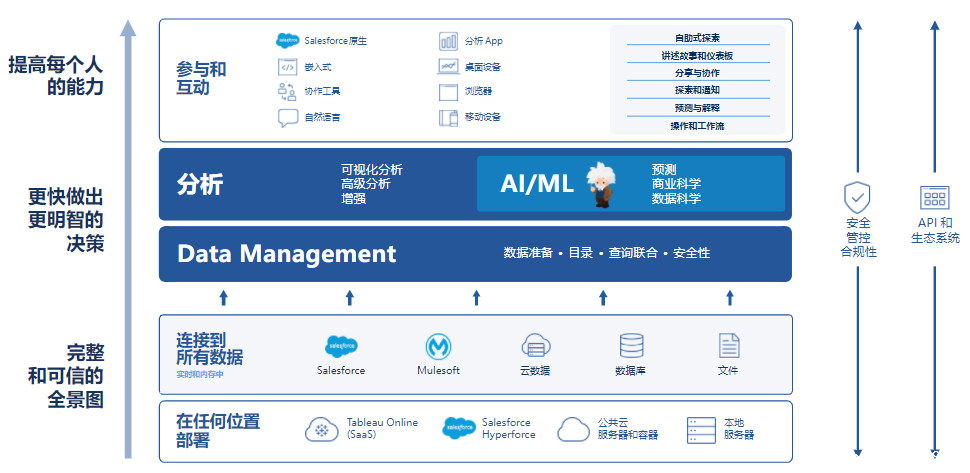This screenshot has height=473, width=970.
Task: Click the 数据库 database cylinder icon
Action: tap(631, 346)
